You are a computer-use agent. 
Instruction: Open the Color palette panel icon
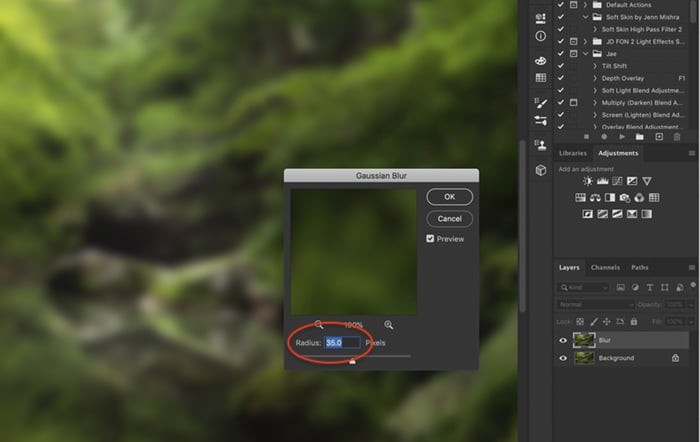(541, 61)
